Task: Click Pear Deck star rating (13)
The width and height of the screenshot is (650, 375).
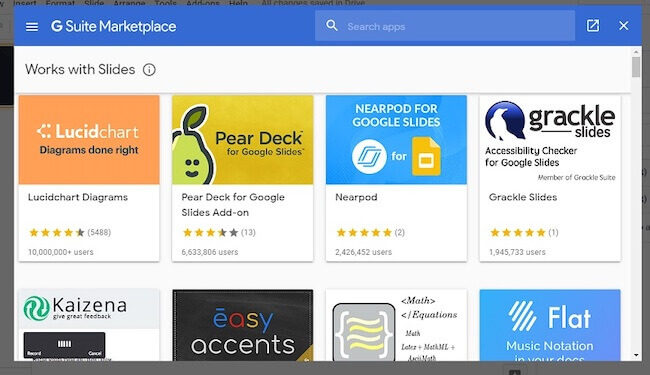Action: pyautogui.click(x=219, y=232)
